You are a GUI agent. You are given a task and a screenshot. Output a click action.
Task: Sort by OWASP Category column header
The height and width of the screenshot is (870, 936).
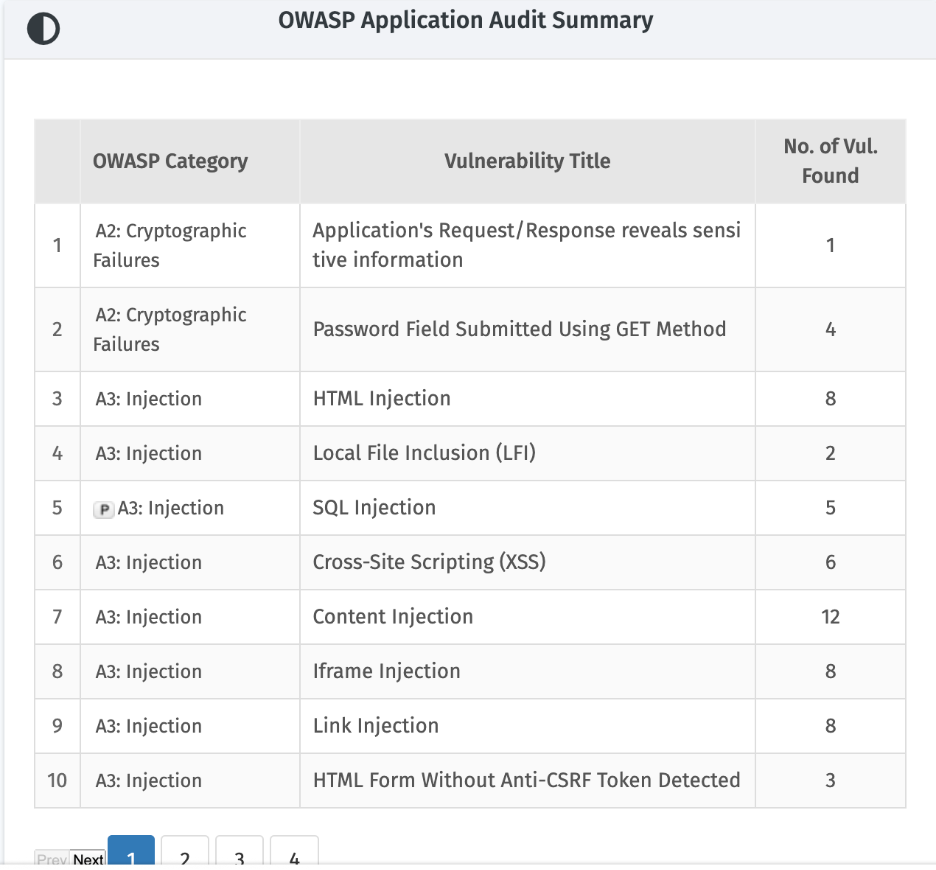pyautogui.click(x=170, y=161)
